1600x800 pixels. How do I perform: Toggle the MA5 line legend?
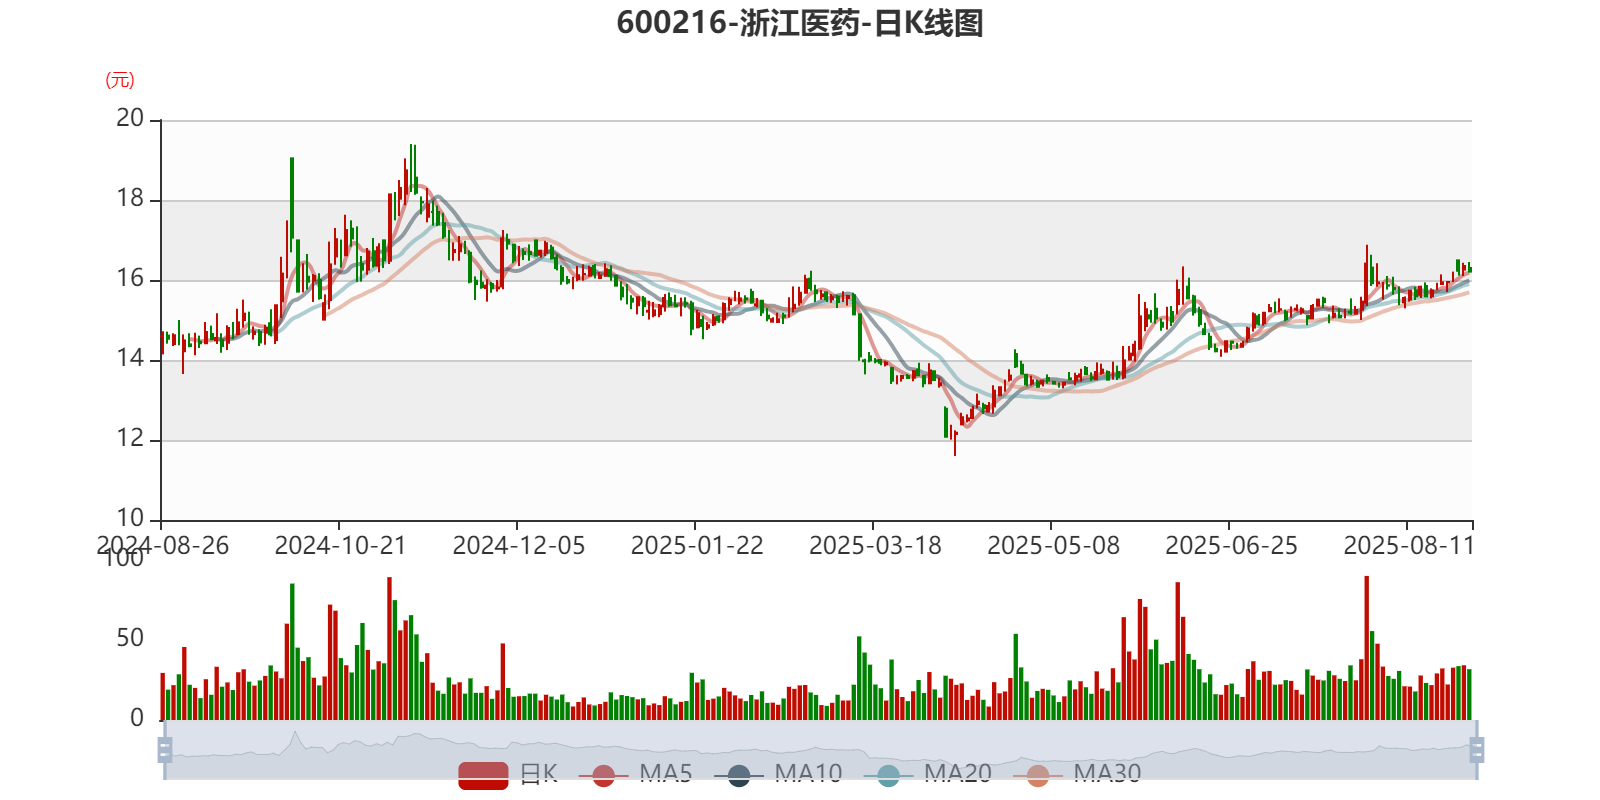pyautogui.click(x=642, y=774)
